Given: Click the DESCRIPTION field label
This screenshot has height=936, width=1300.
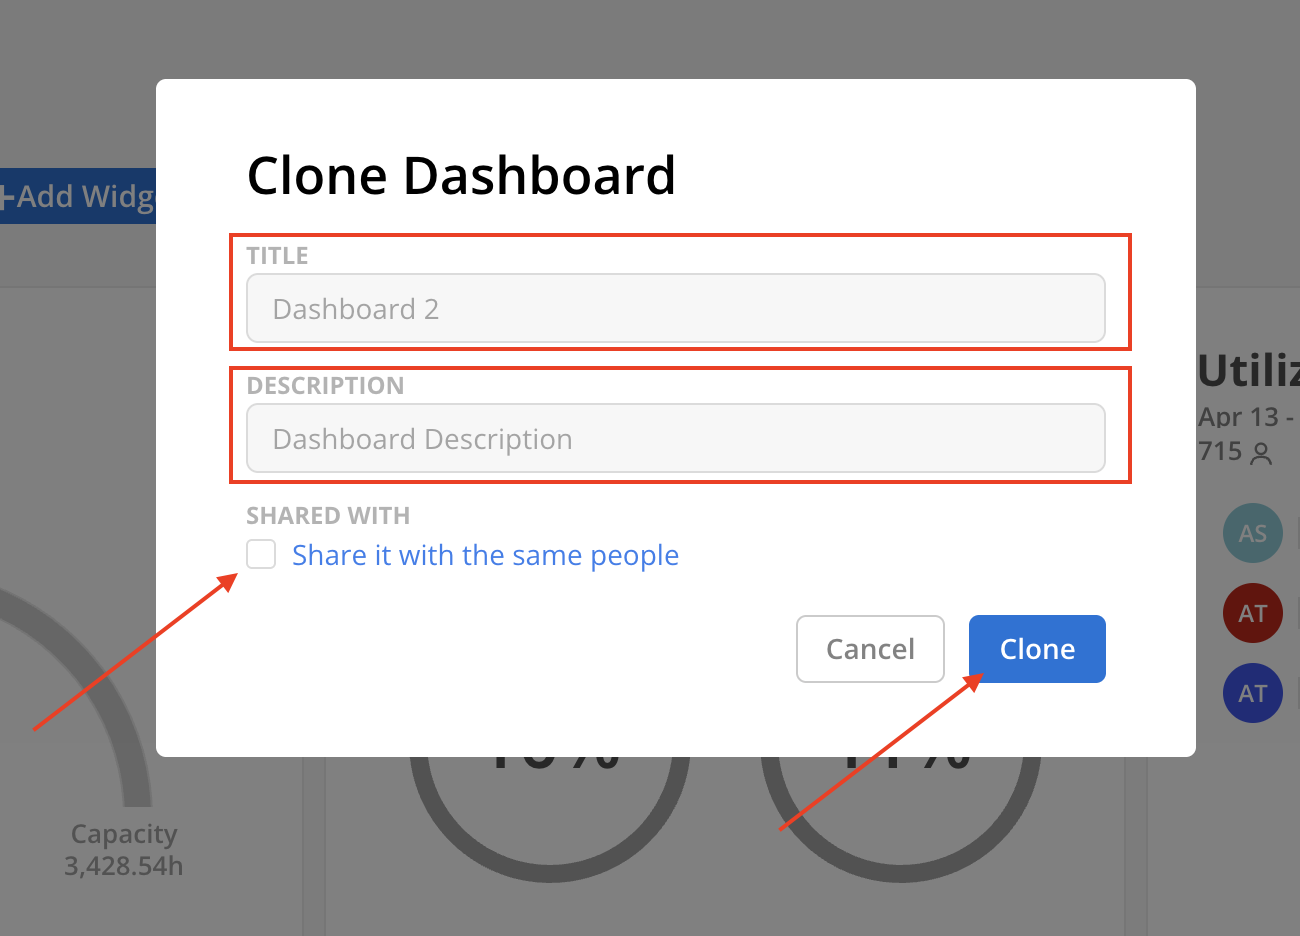Looking at the screenshot, I should point(325,386).
